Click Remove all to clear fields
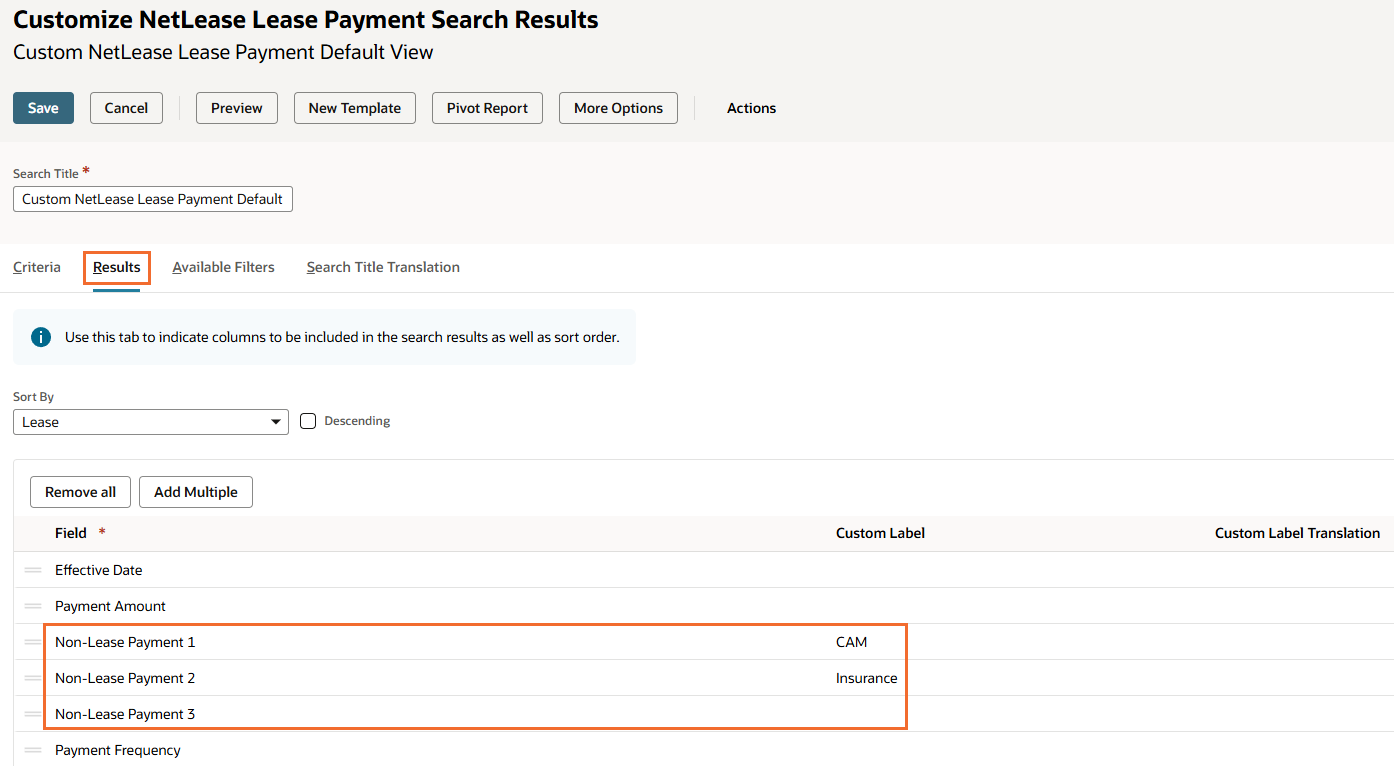 80,492
